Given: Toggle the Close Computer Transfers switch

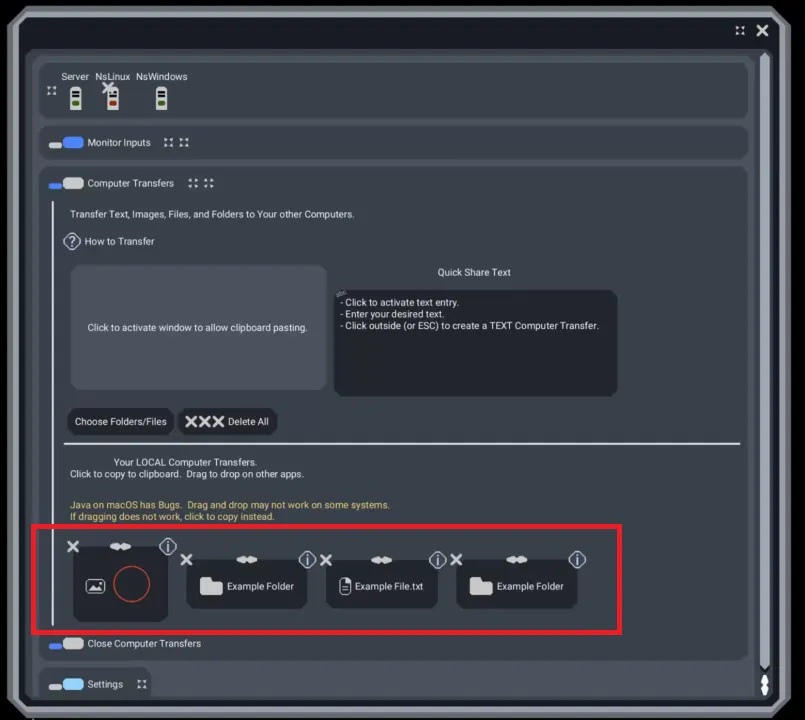Looking at the screenshot, I should (66, 644).
